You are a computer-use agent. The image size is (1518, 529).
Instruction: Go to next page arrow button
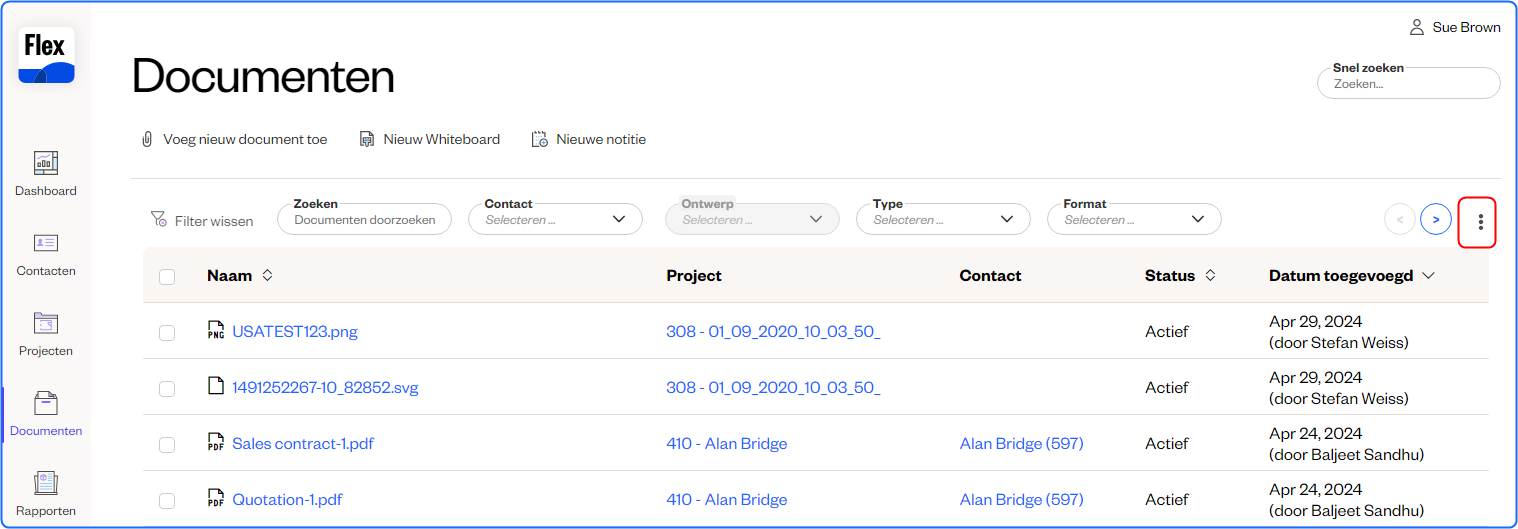click(x=1435, y=219)
